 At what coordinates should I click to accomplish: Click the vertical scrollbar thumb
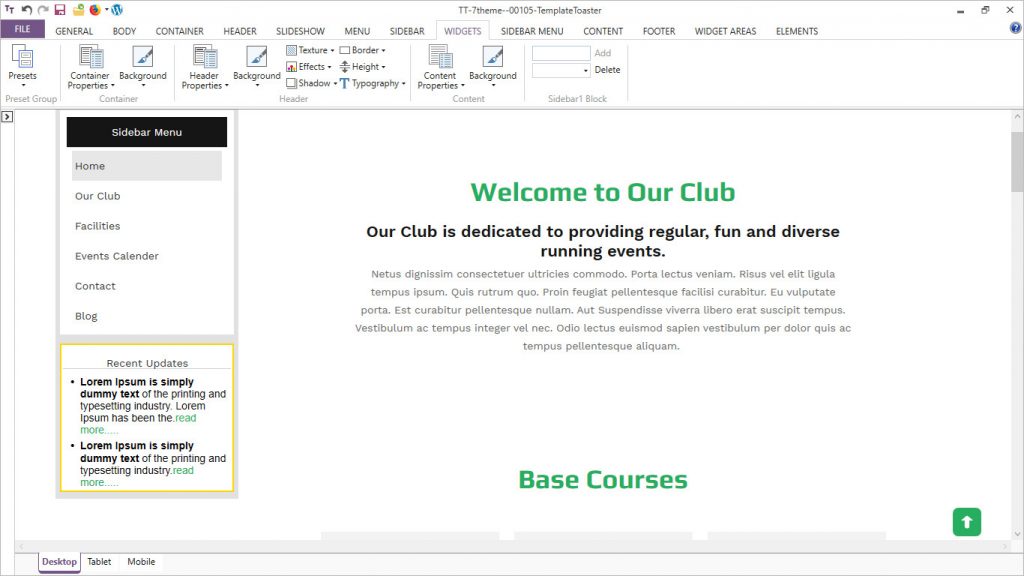coord(1017,161)
